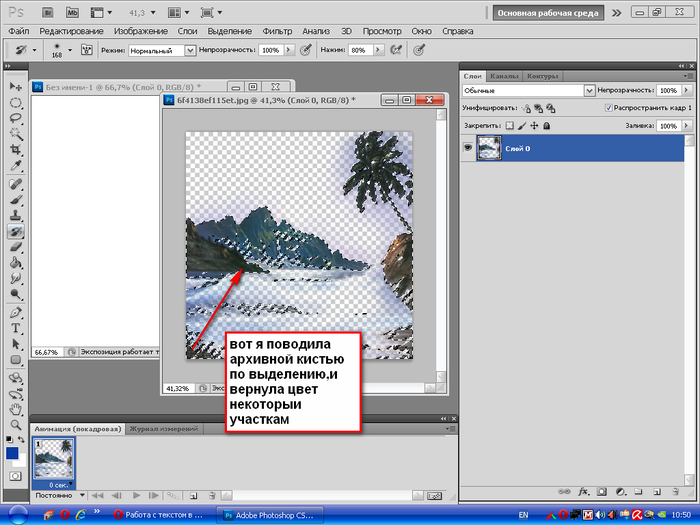Viewport: 700px width, 525px height.
Task: Launch Bridge from the top bar
Action: click(x=48, y=12)
